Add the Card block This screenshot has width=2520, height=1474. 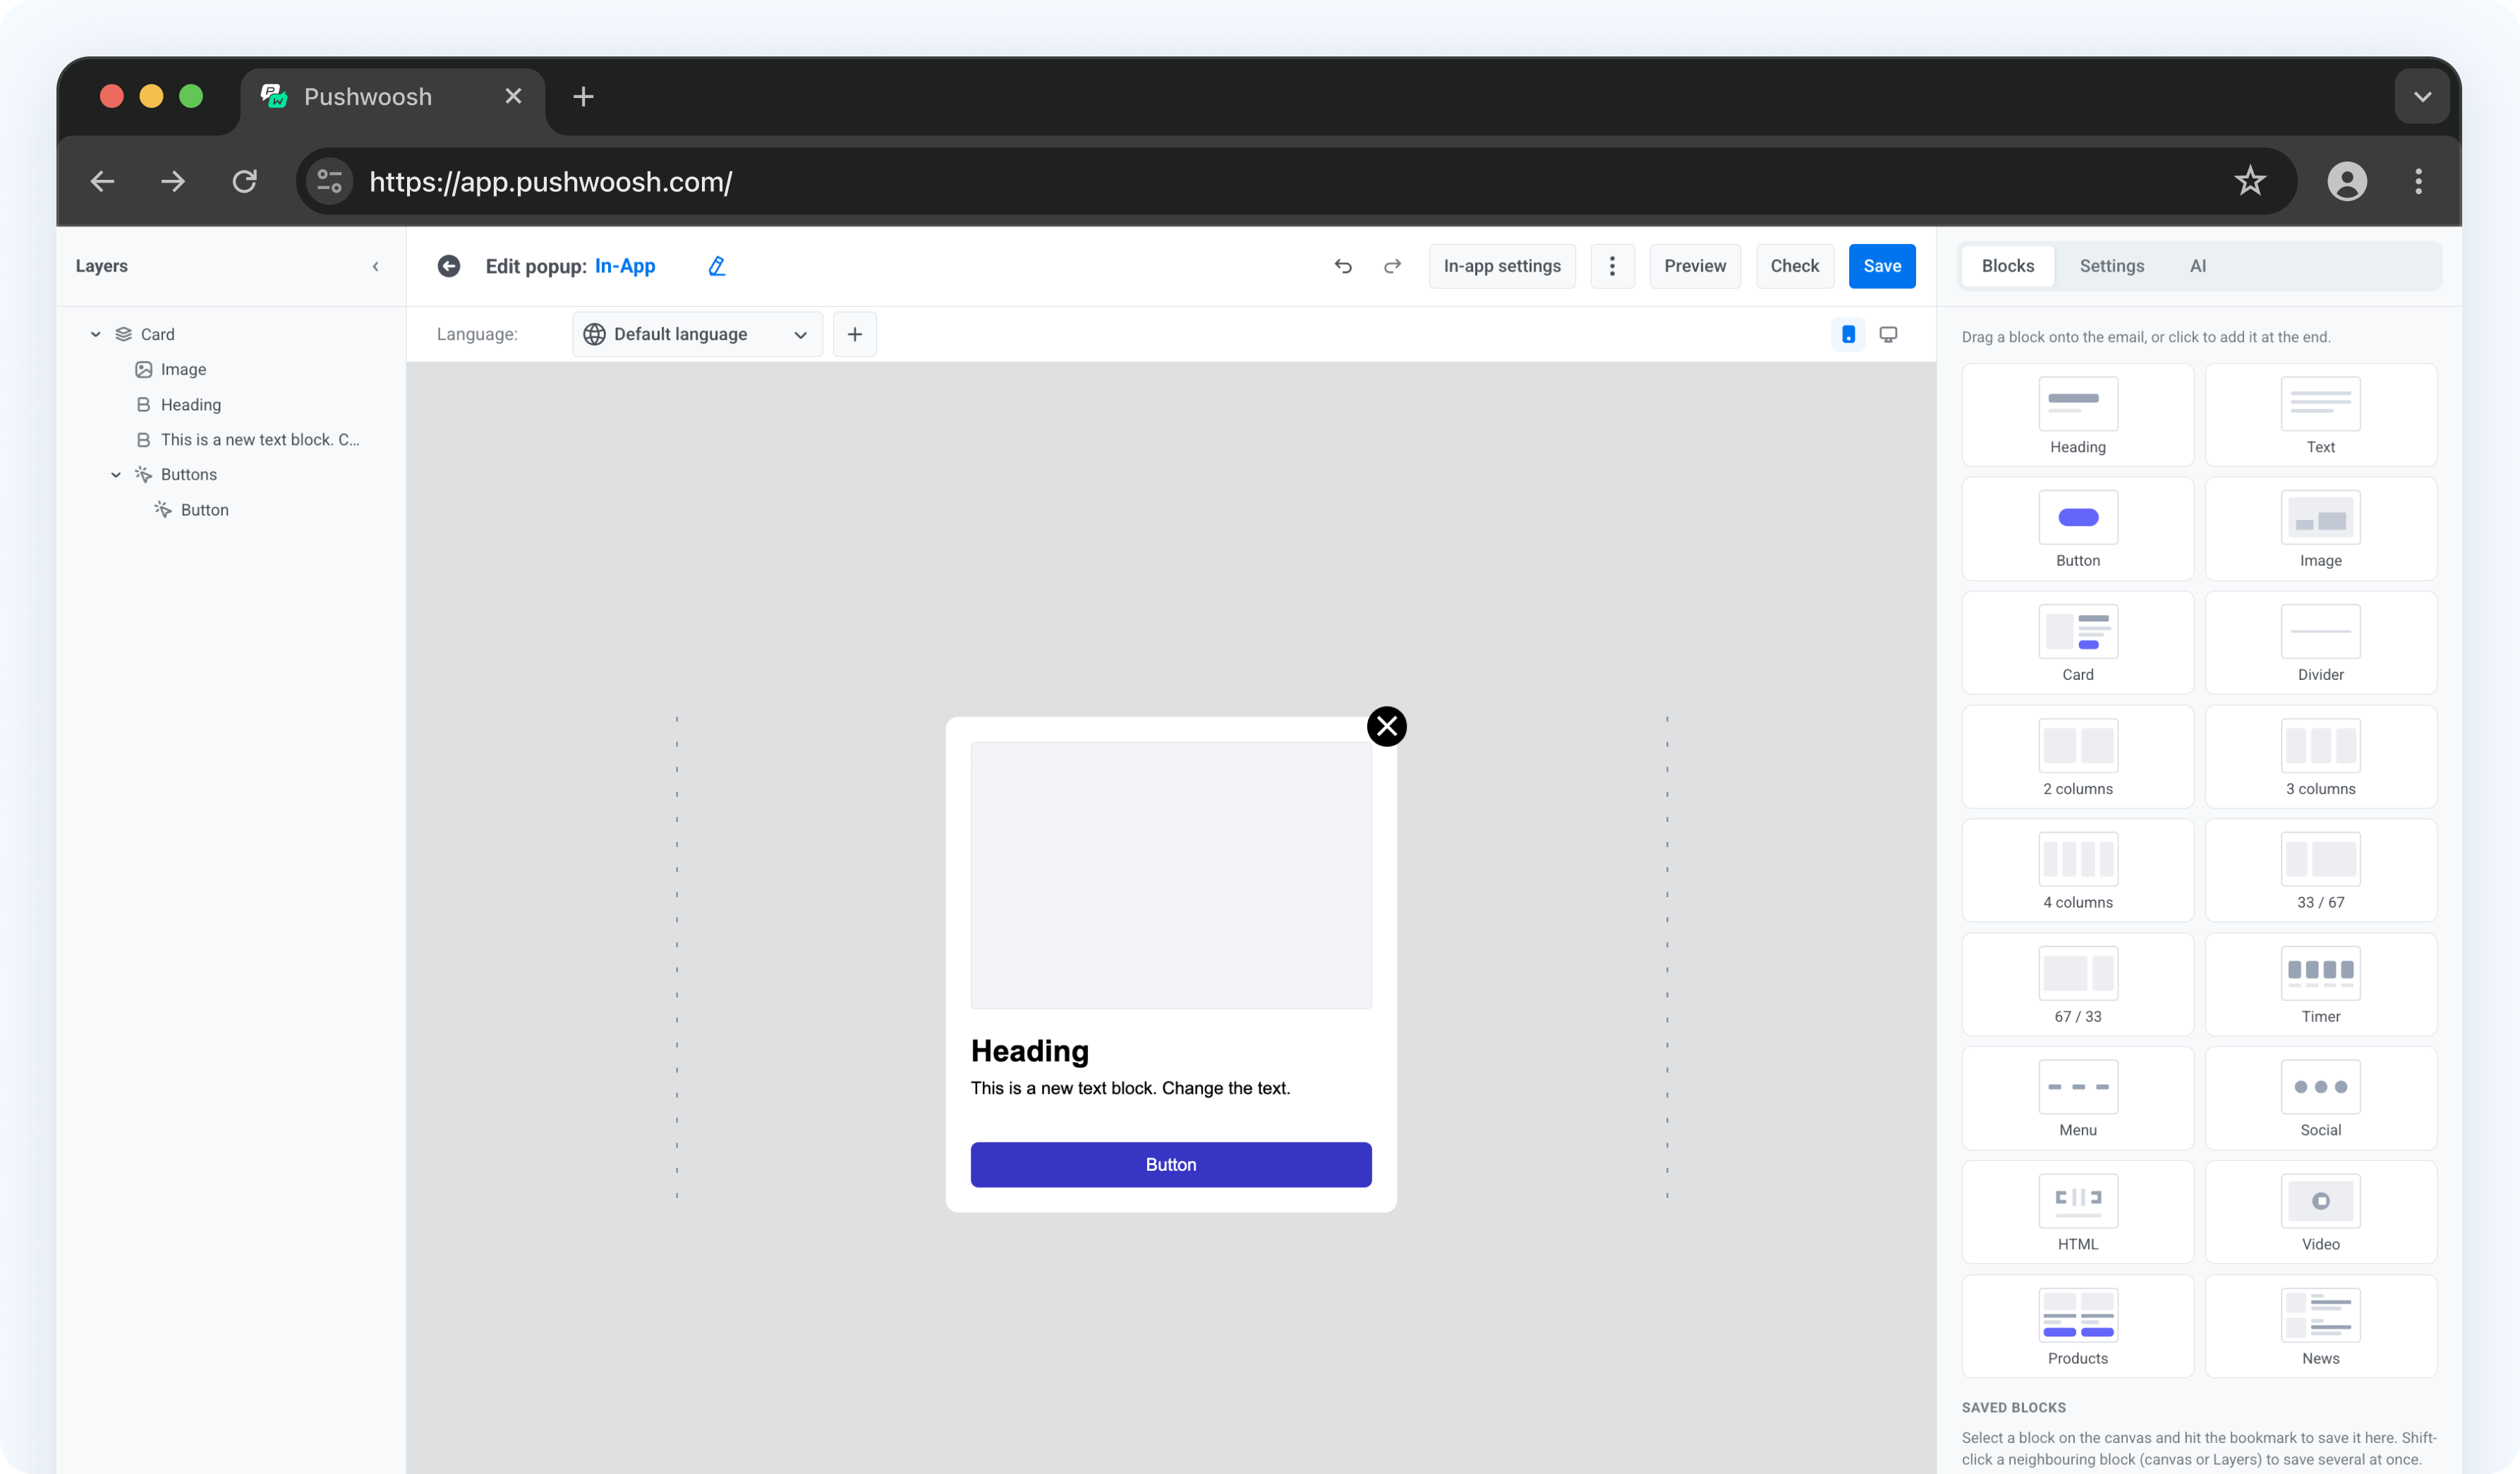pos(2077,643)
